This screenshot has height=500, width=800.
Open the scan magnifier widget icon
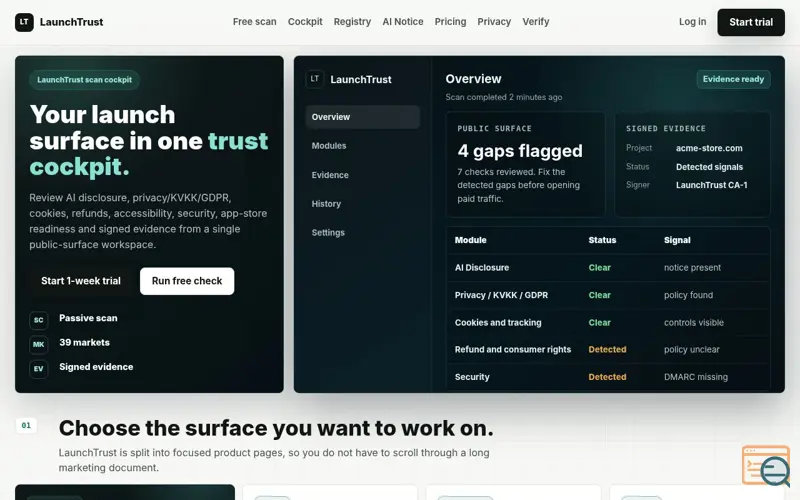[x=766, y=465]
